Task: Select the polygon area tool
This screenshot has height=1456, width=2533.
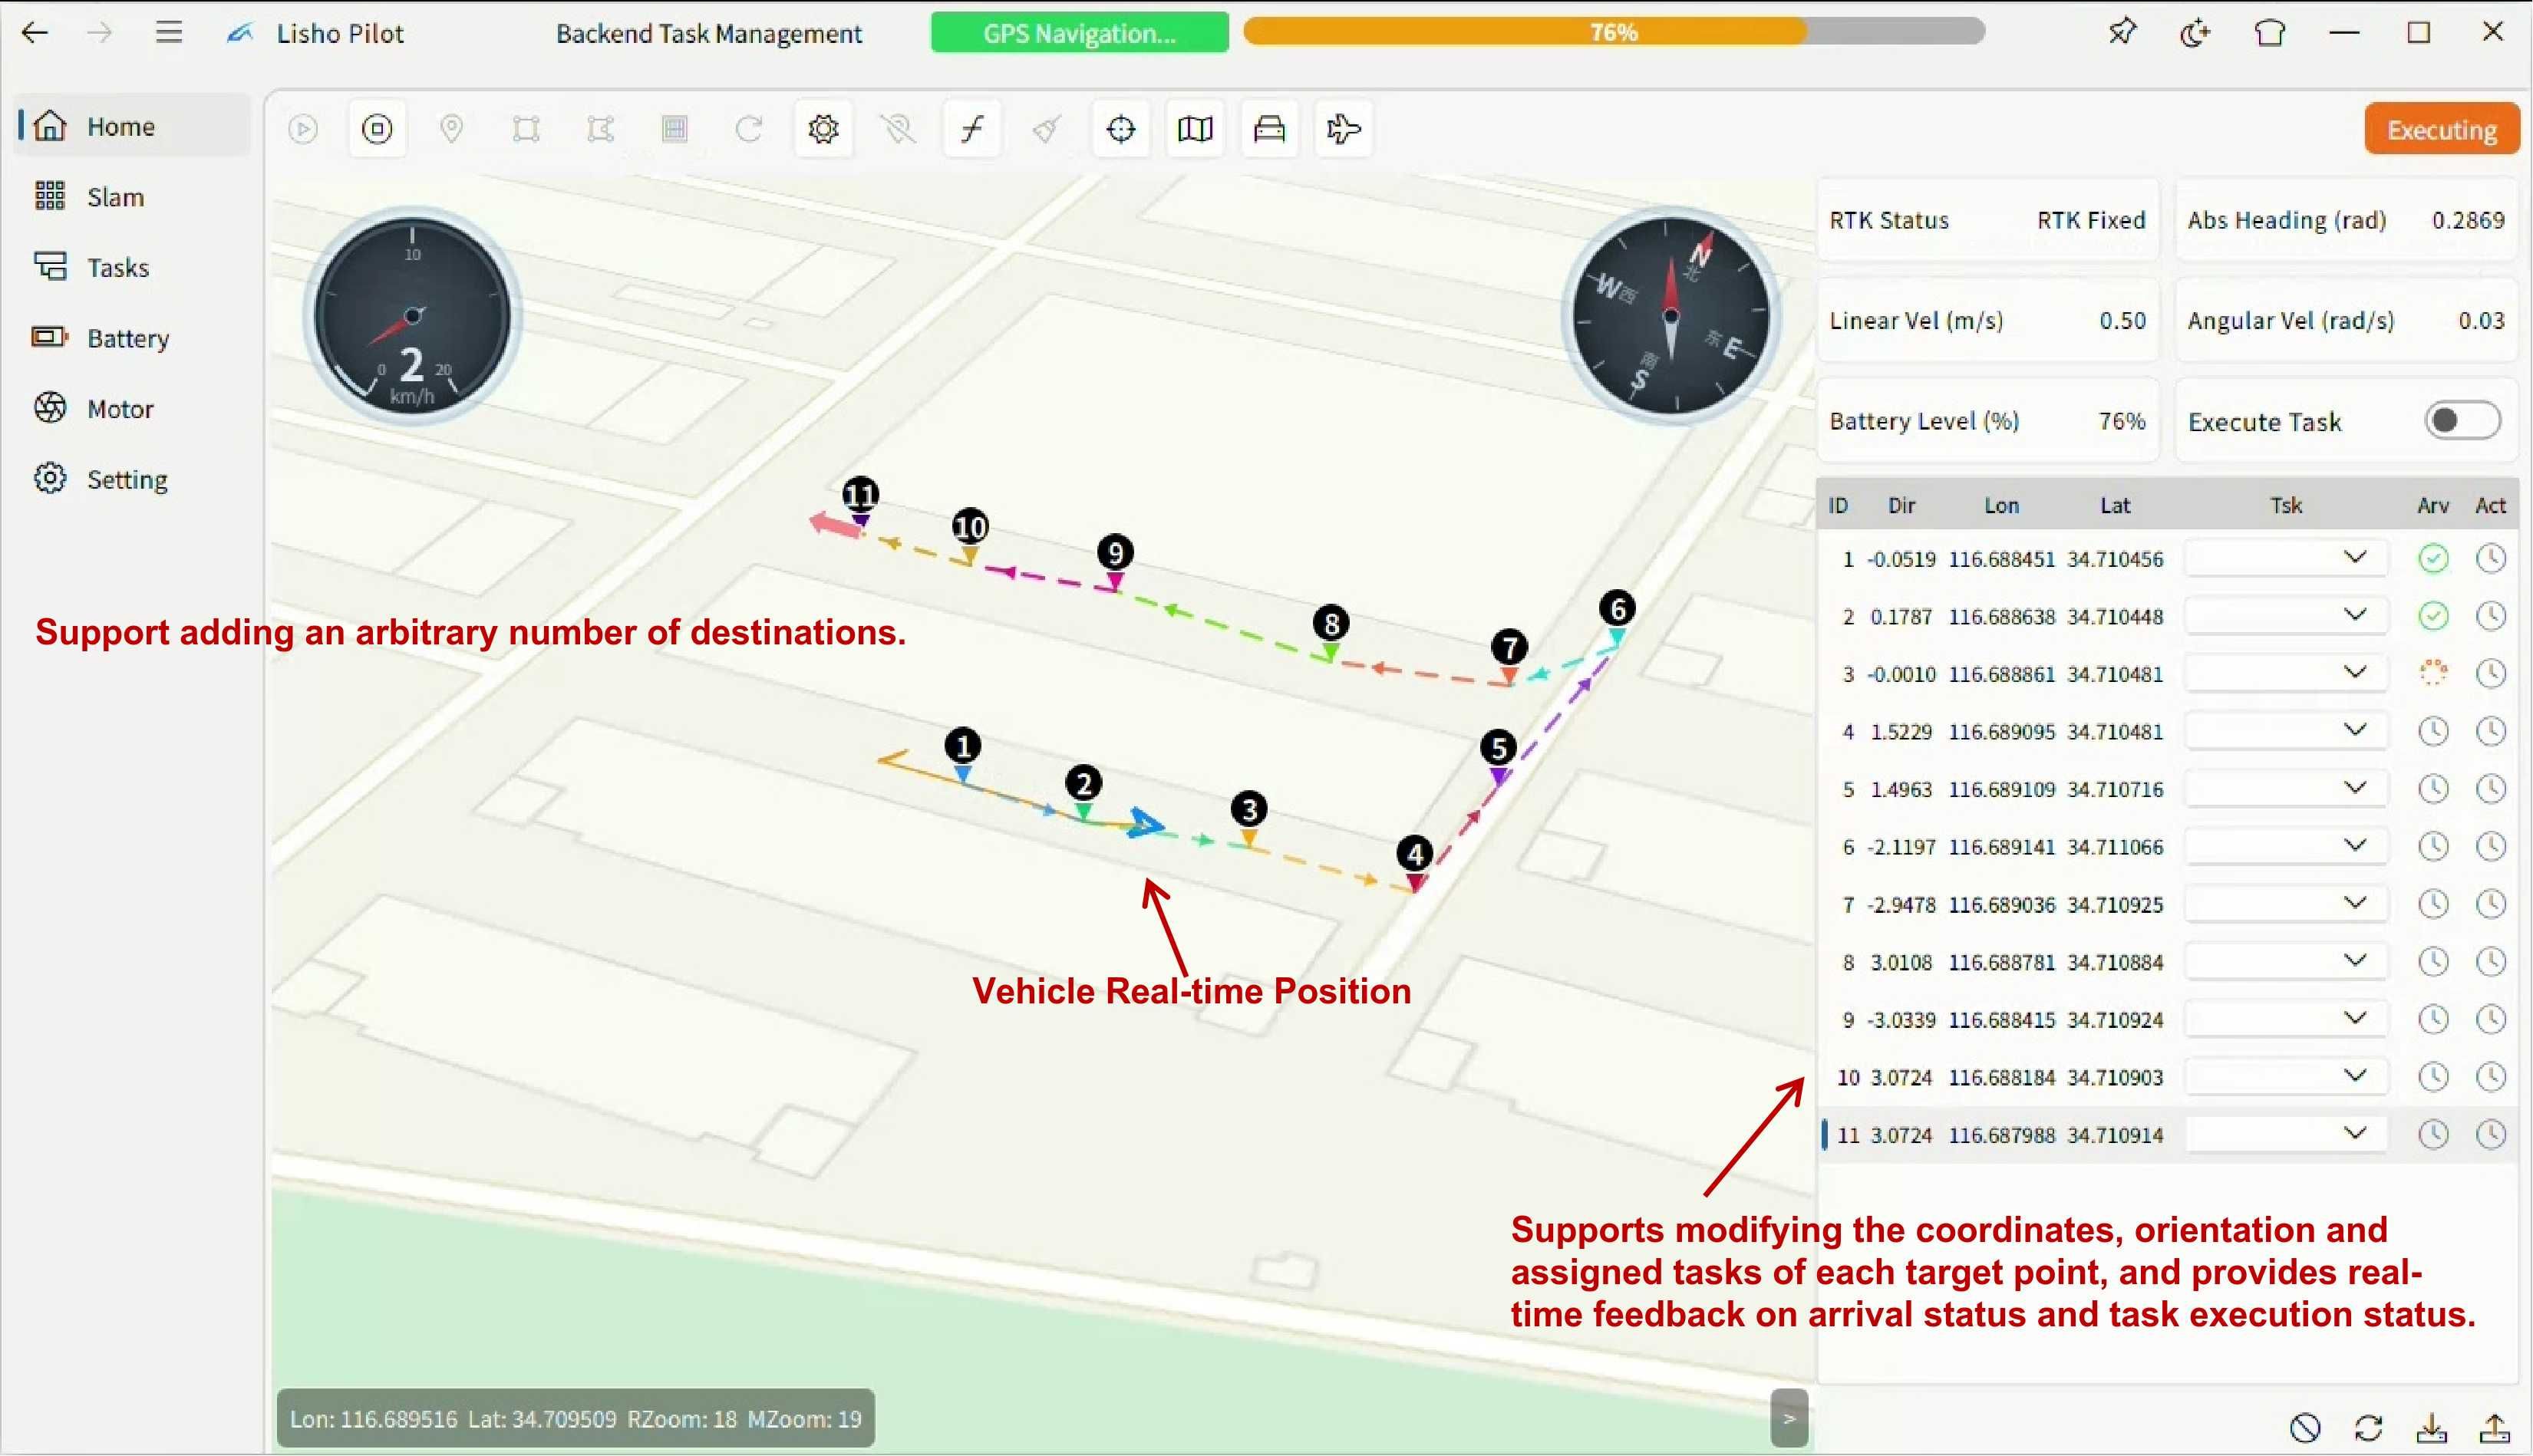Action: [x=600, y=129]
